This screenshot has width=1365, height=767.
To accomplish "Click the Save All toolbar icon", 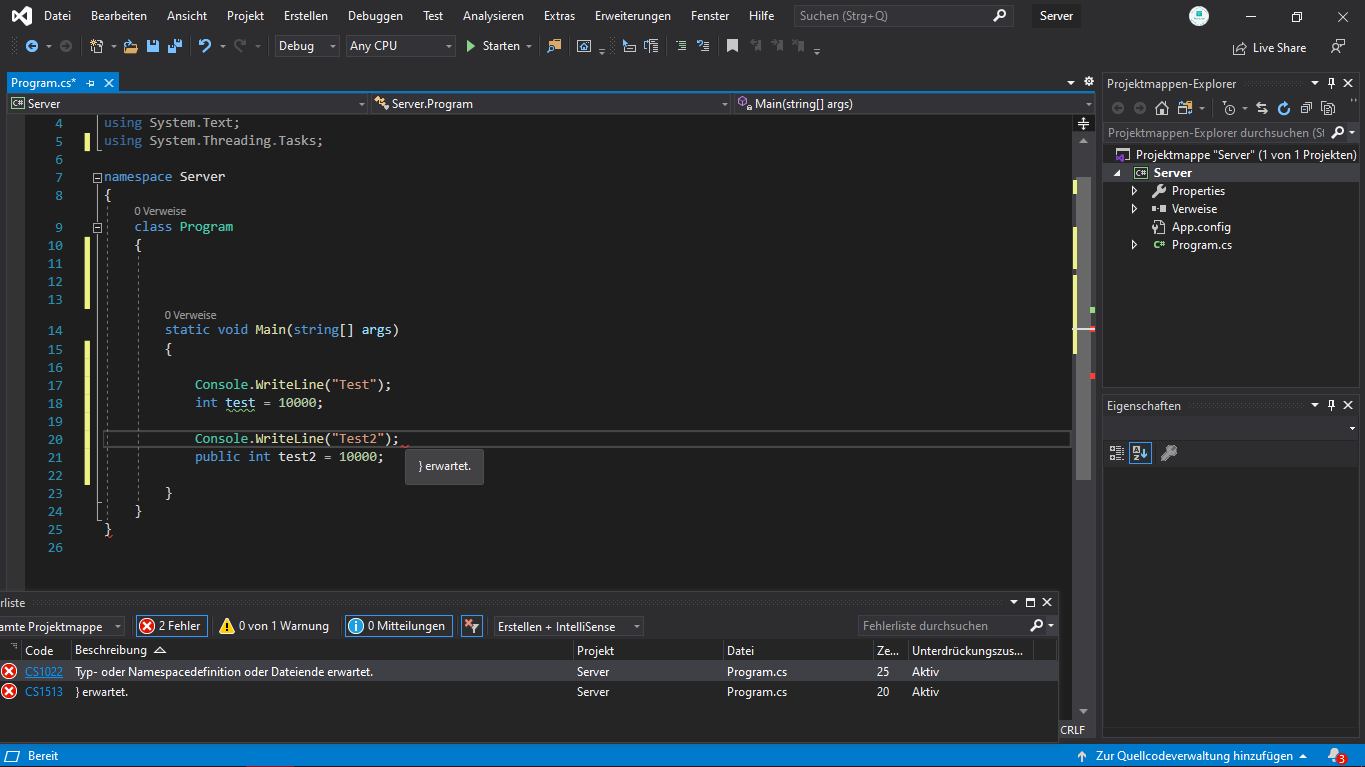I will 174,46.
